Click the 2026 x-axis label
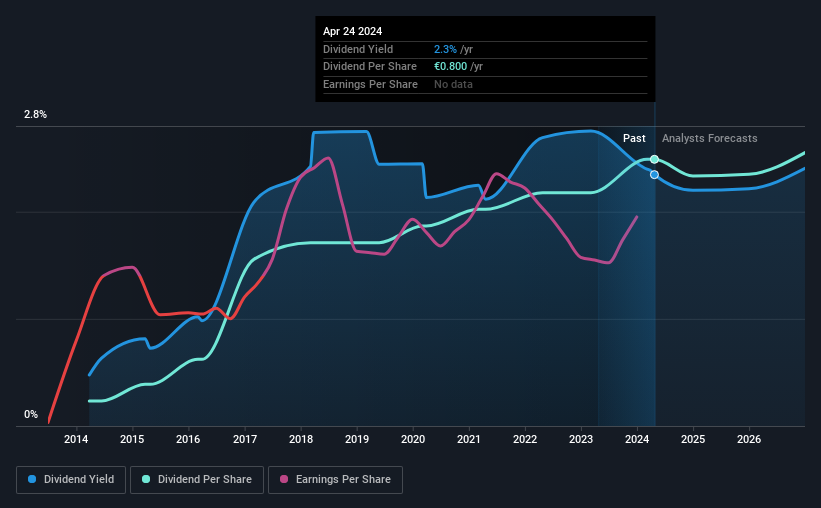821x508 pixels. (x=749, y=439)
